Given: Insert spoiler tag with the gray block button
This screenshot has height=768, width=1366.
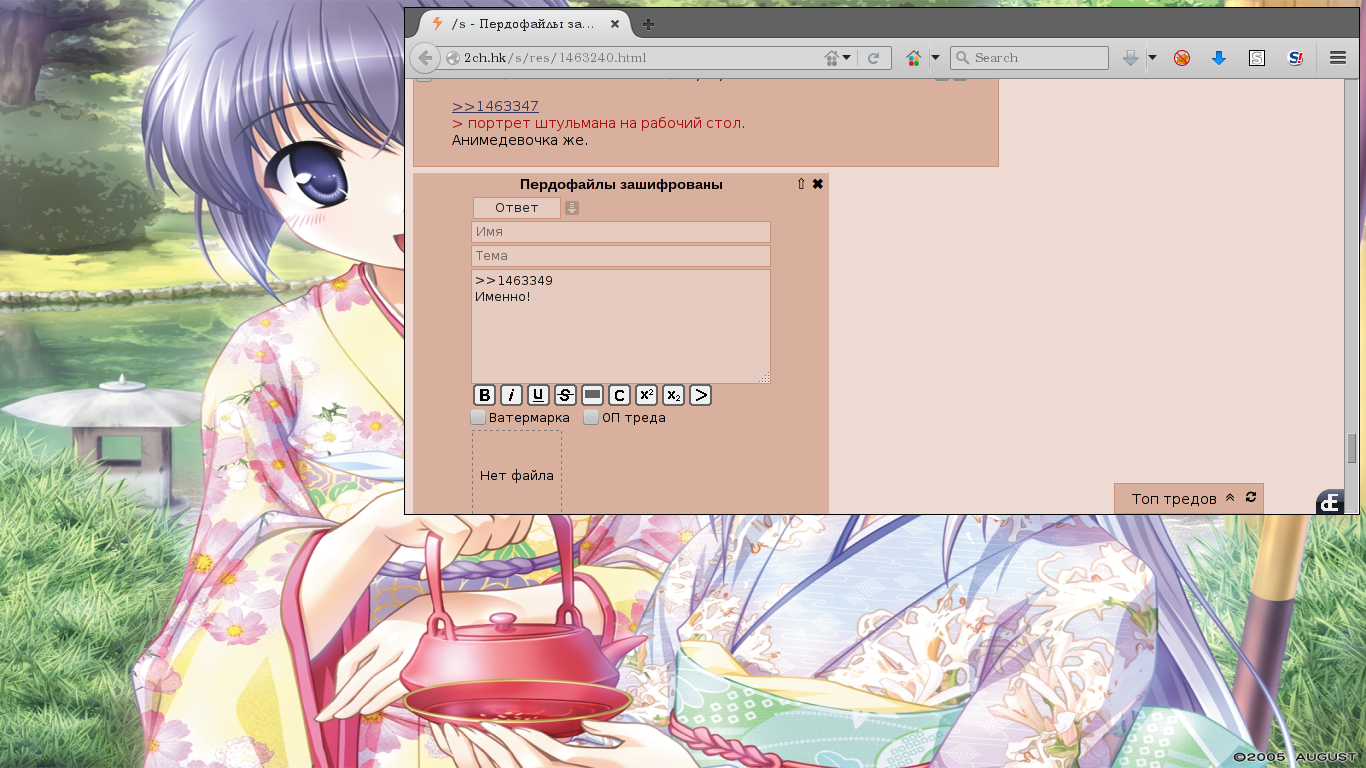Looking at the screenshot, I should 592,395.
